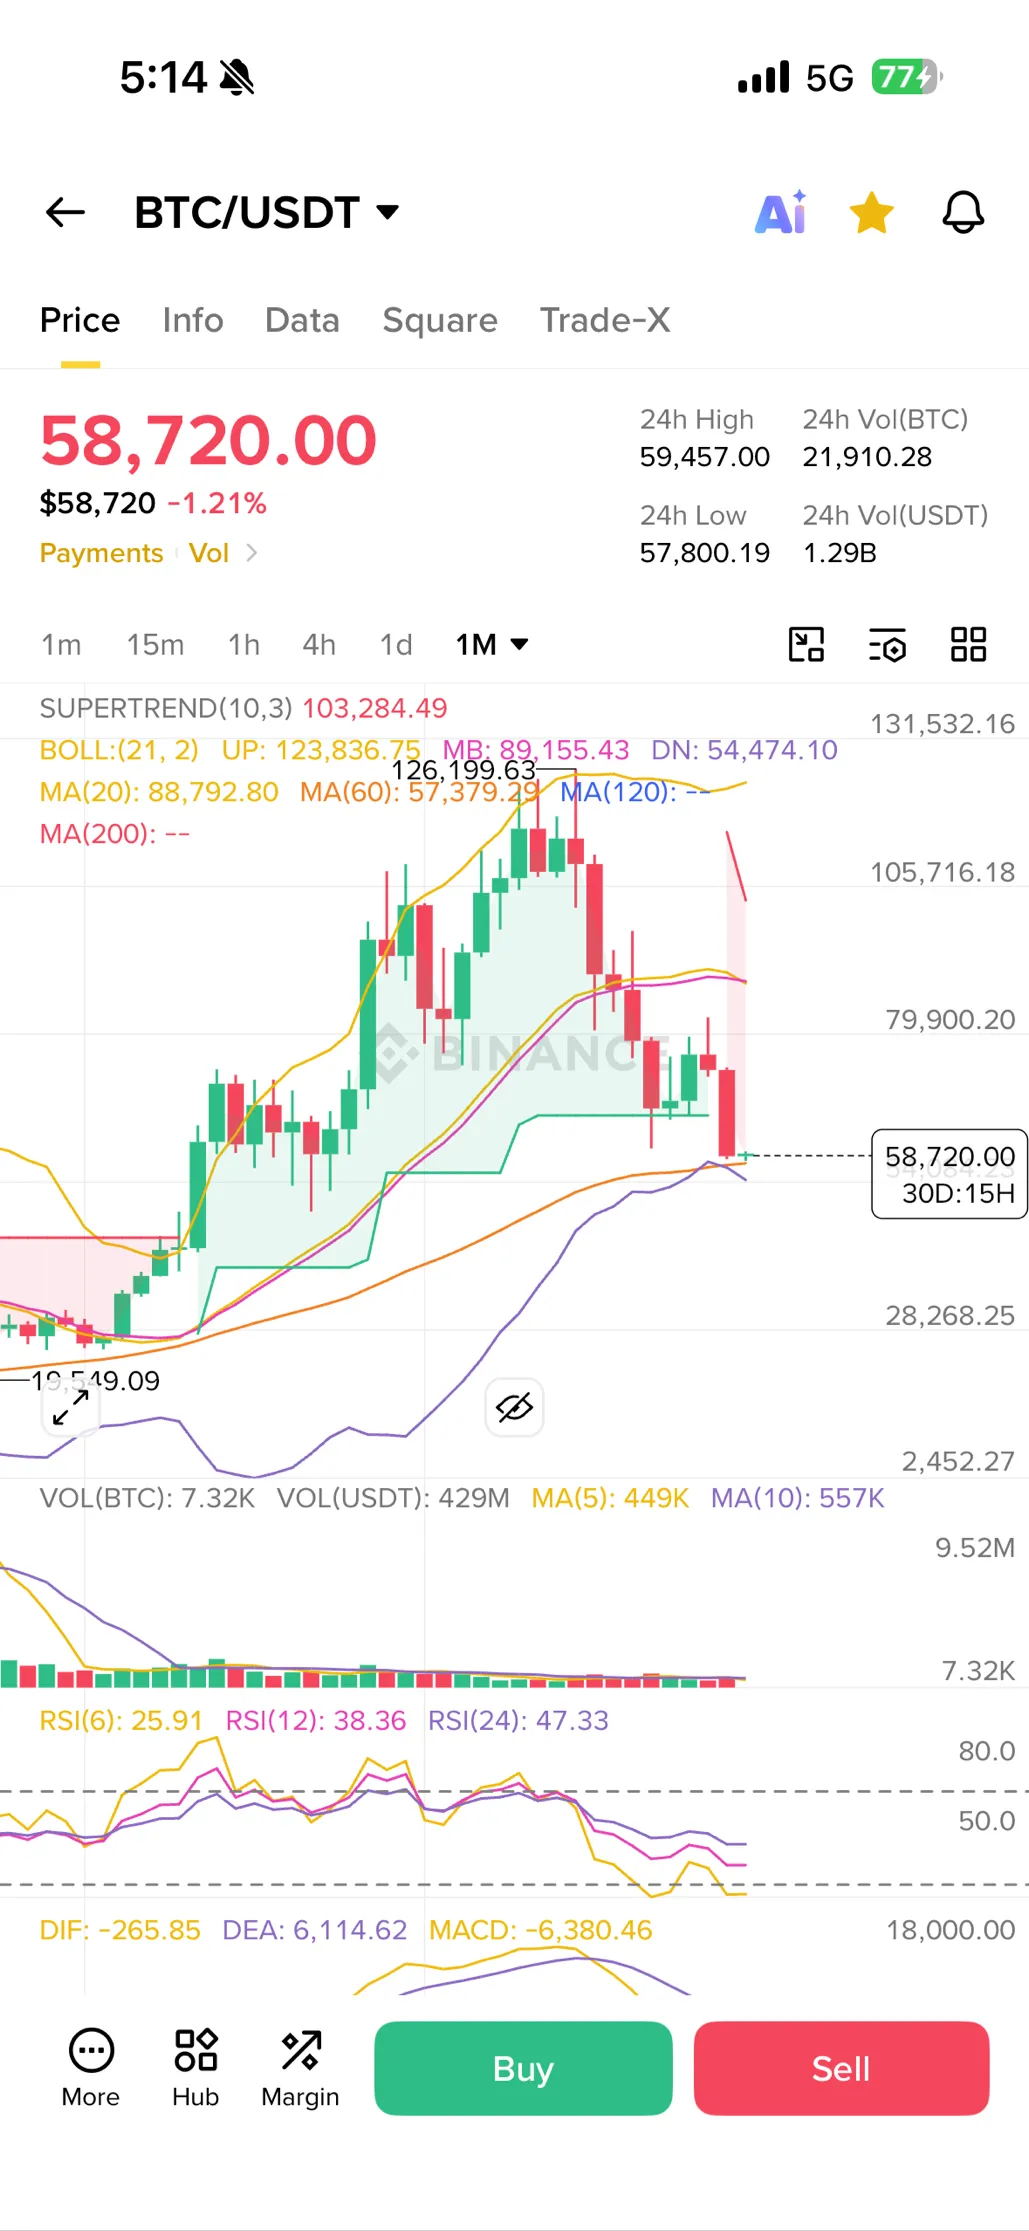The height and width of the screenshot is (2231, 1029).
Task: Open chart indicator settings icon
Action: (x=887, y=645)
